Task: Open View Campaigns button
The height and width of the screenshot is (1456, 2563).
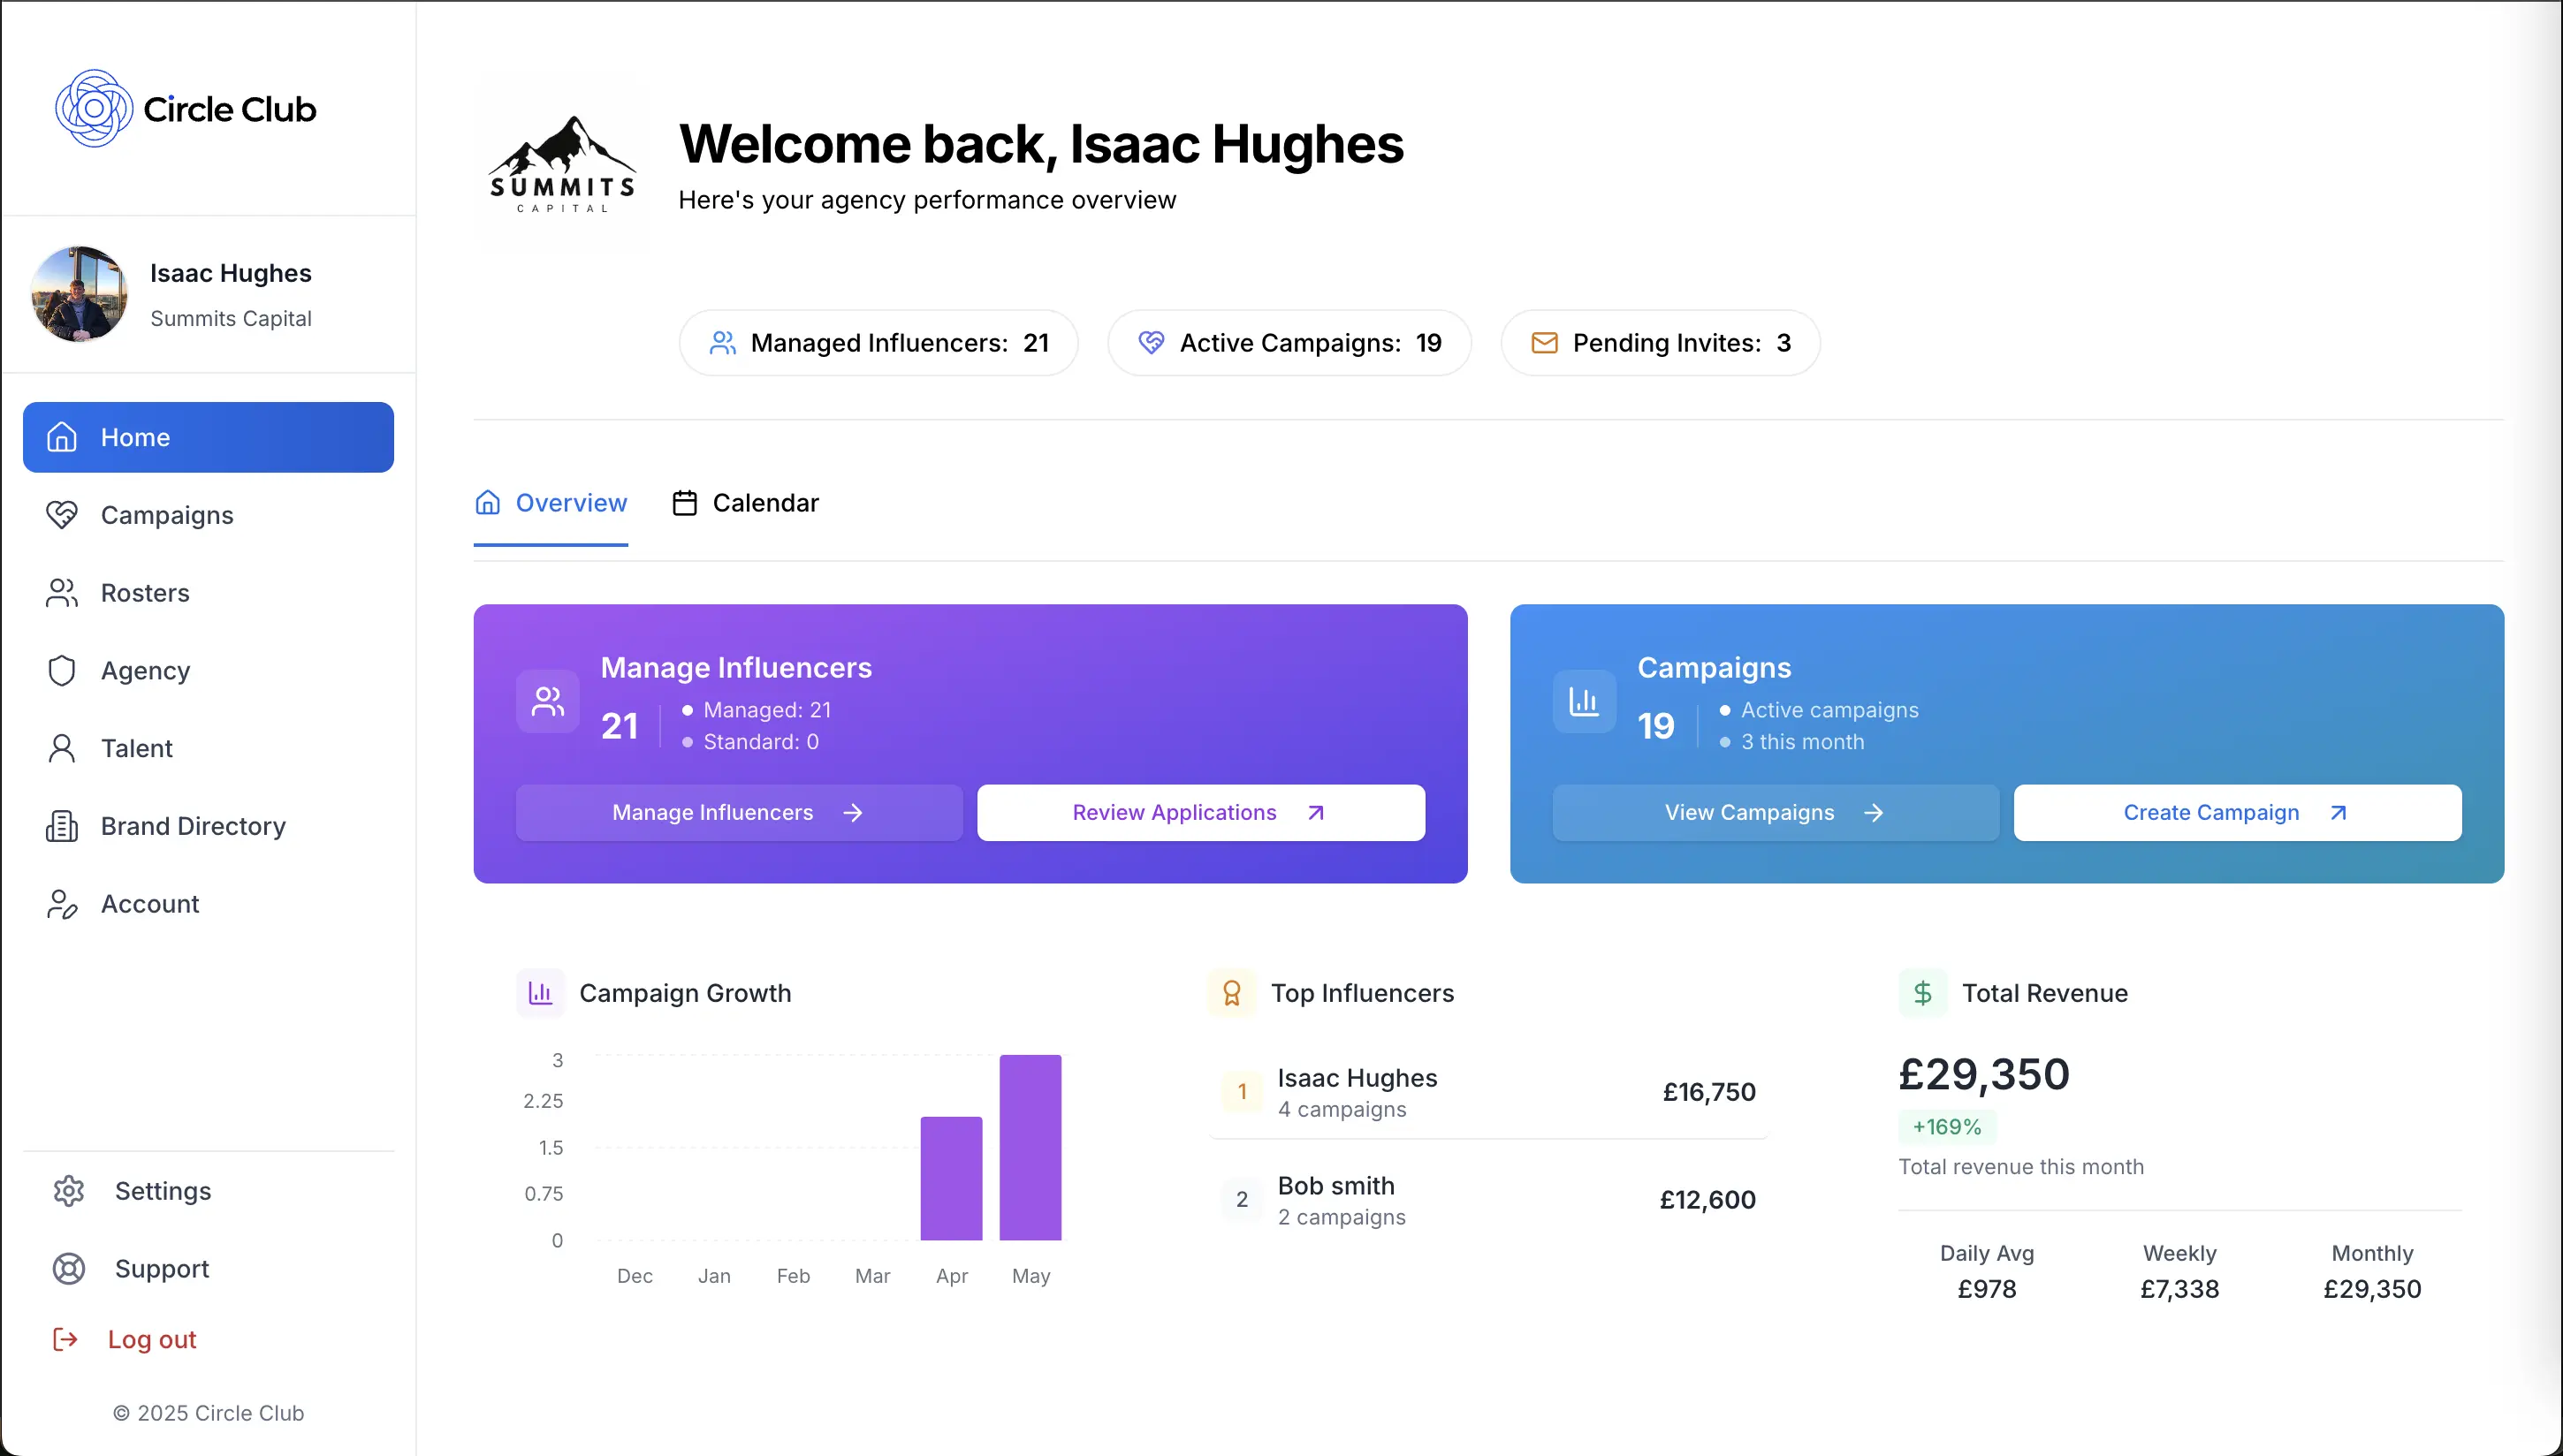Action: (1775, 813)
